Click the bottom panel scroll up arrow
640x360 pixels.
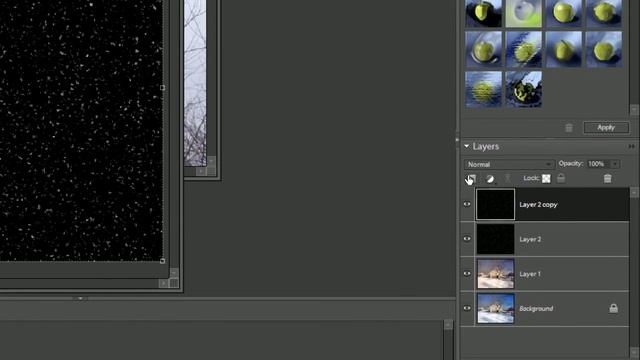coord(448,325)
